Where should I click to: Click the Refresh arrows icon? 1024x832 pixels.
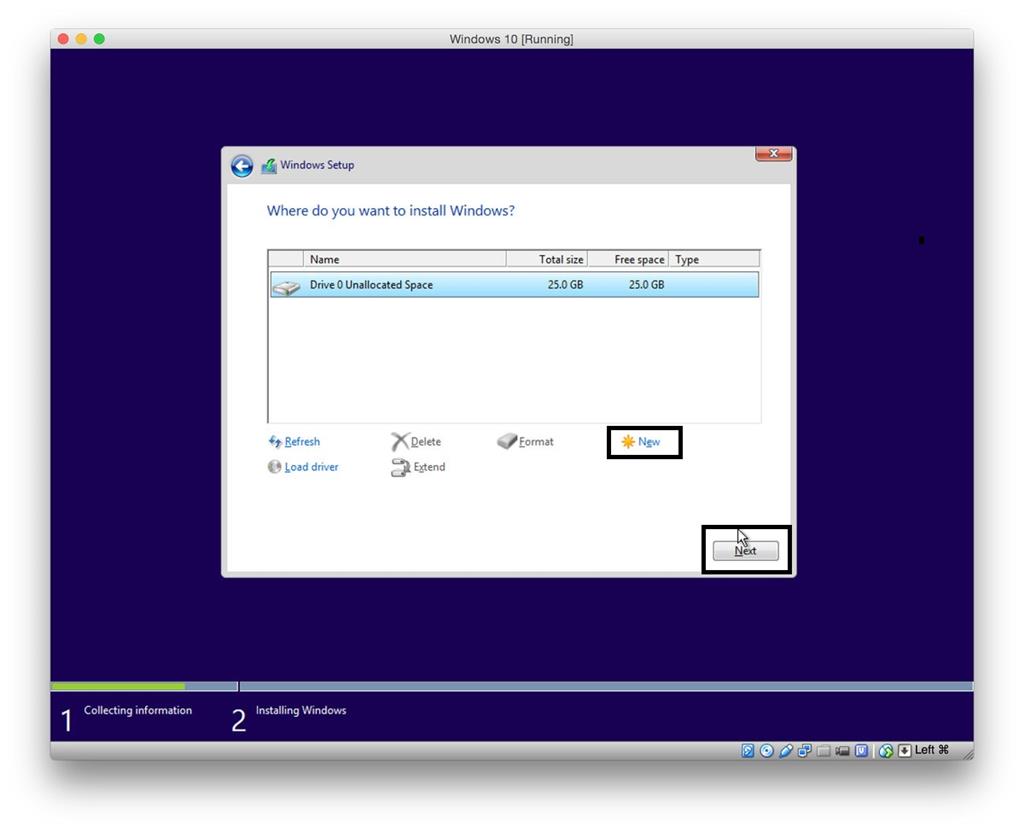coord(275,441)
